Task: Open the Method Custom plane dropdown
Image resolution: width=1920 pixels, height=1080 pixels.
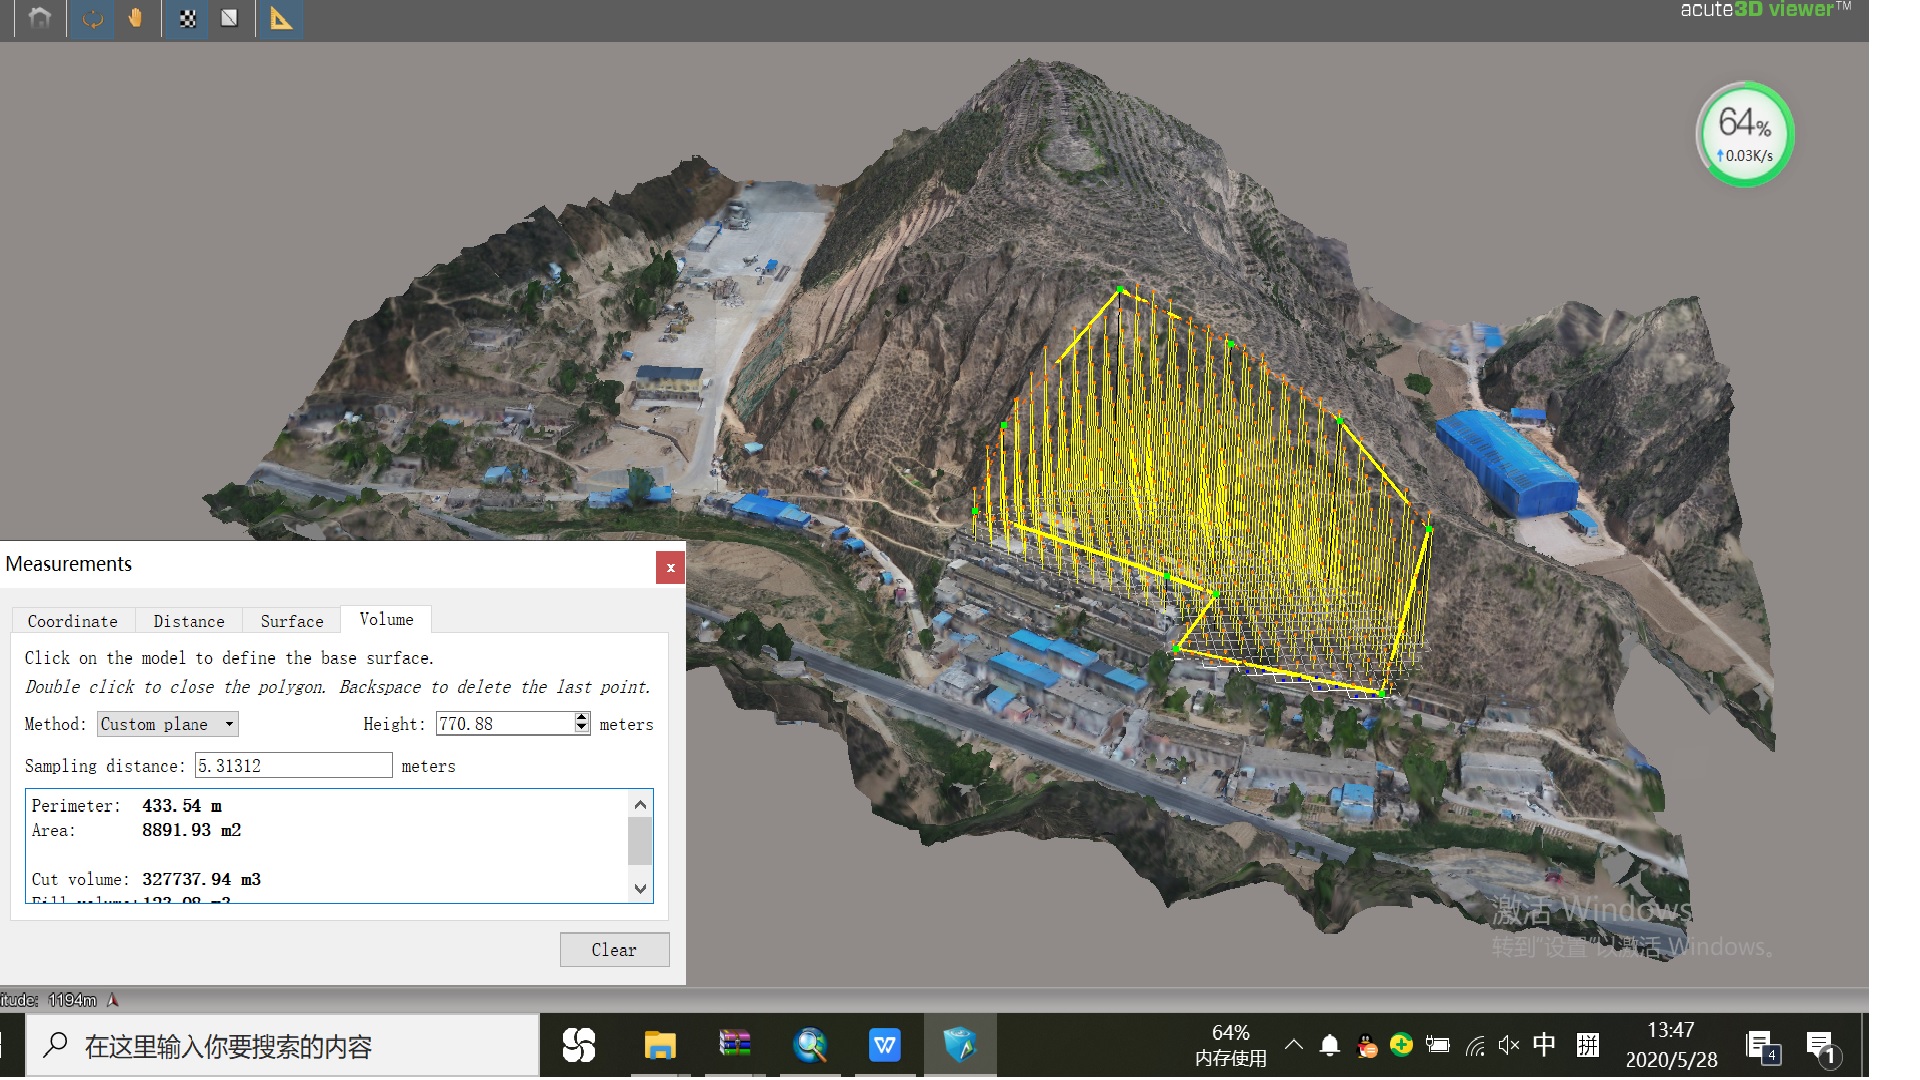Action: pos(167,724)
